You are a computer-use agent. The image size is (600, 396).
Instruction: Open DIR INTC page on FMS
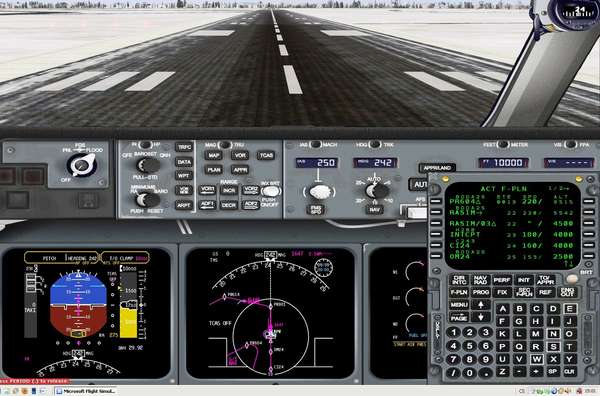coord(459,280)
